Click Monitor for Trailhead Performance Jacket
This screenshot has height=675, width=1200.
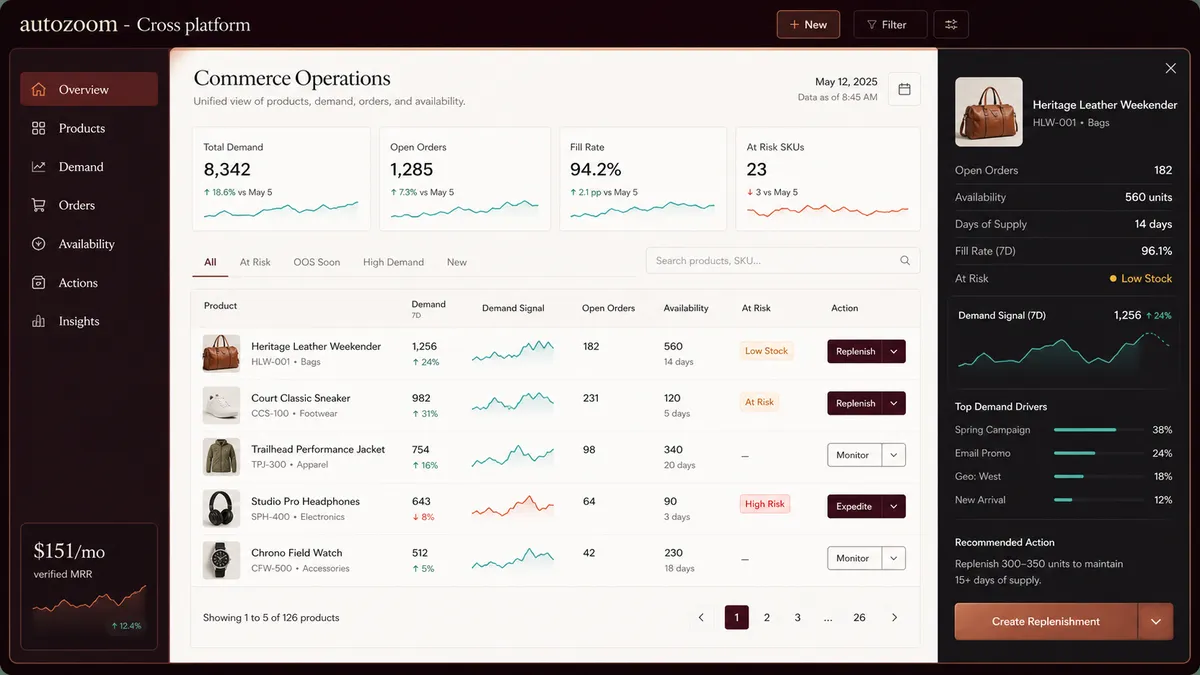[855, 455]
